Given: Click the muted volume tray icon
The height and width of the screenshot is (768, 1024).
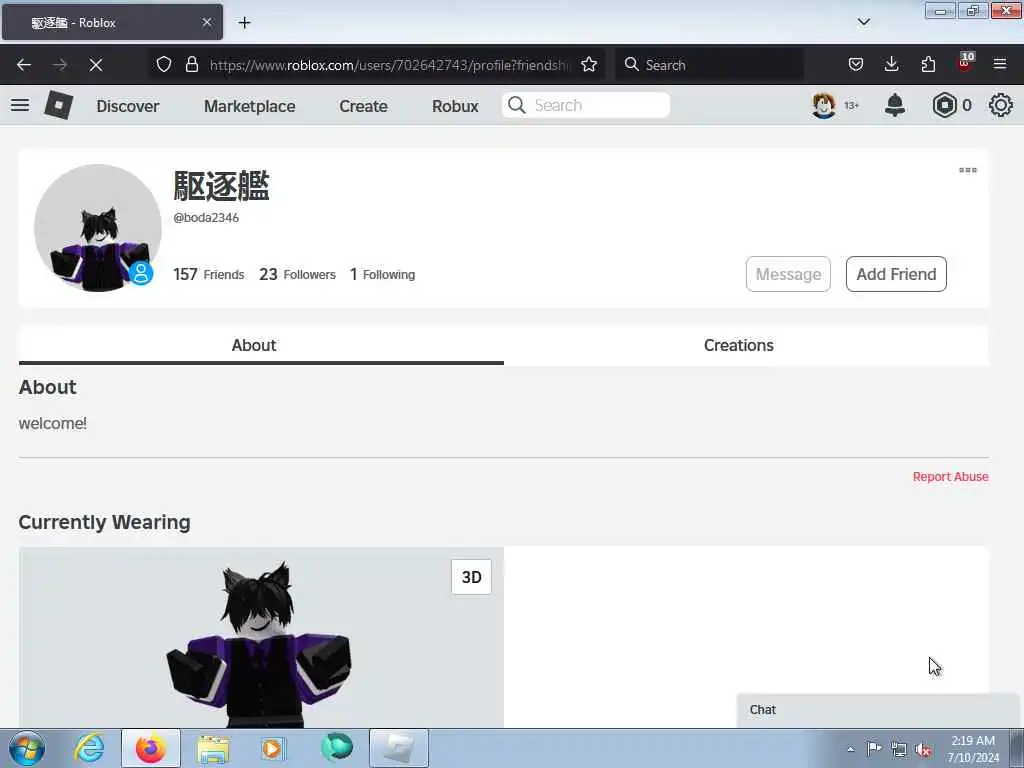Looking at the screenshot, I should click(924, 750).
